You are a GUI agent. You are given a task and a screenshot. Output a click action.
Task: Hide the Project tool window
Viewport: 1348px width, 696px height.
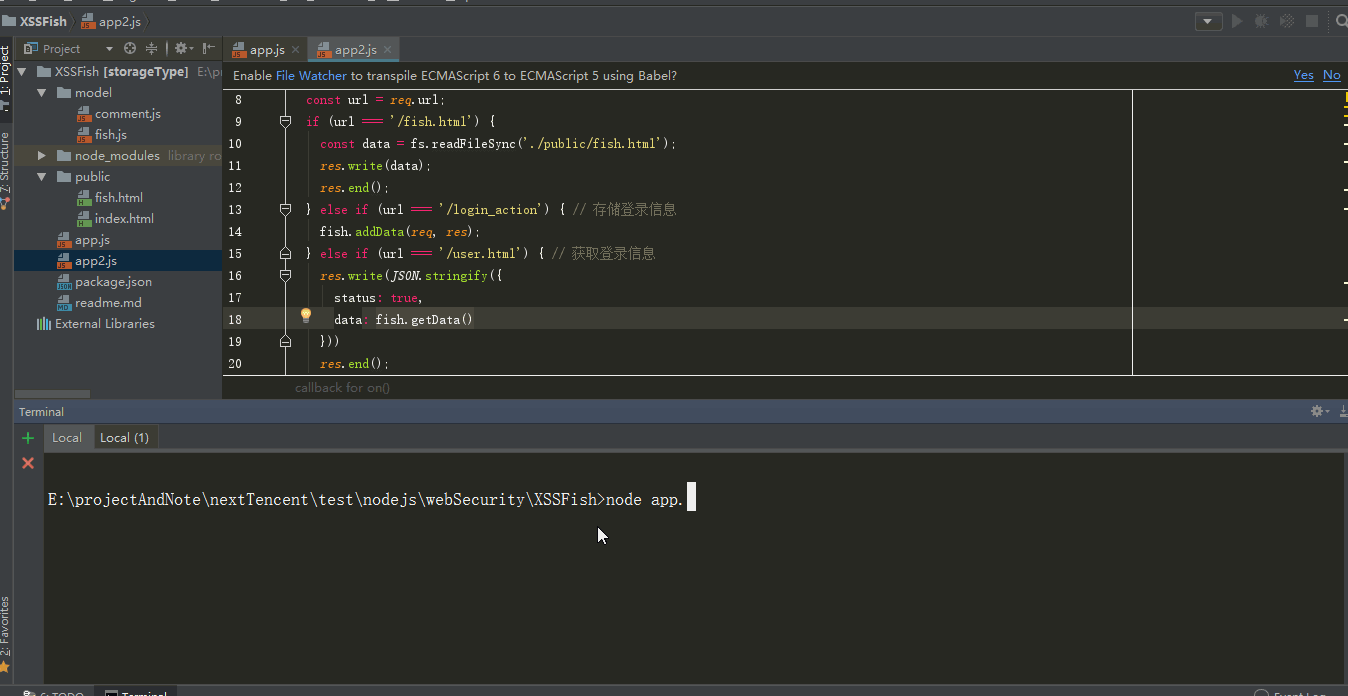[x=208, y=48]
